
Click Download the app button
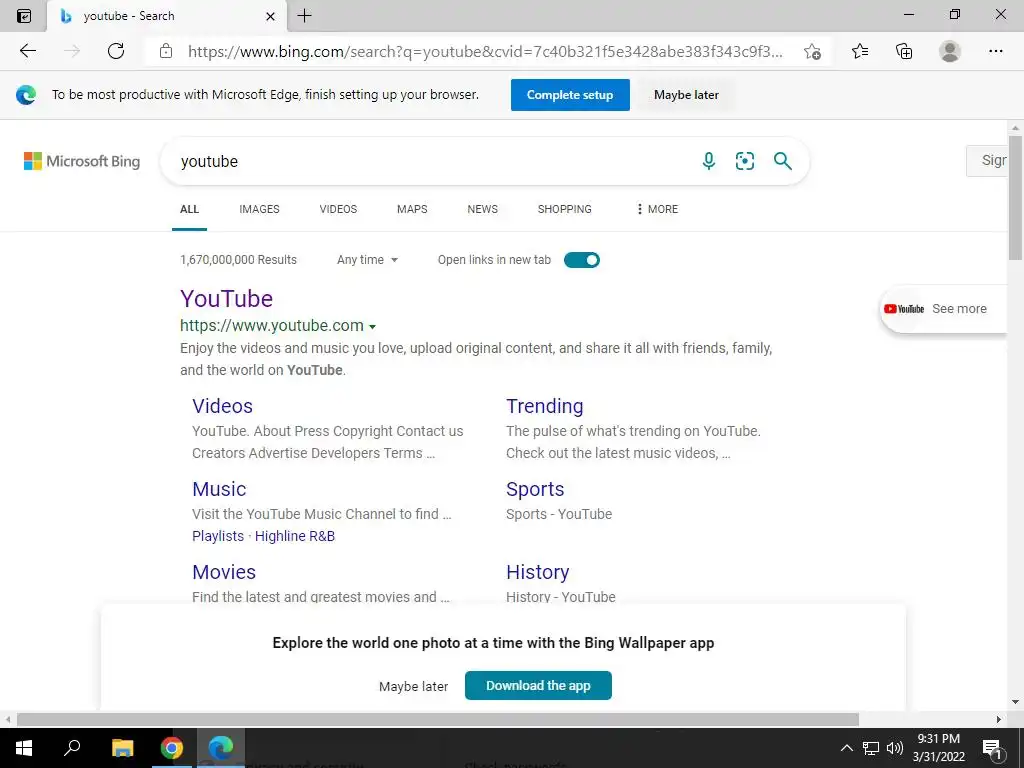click(538, 685)
